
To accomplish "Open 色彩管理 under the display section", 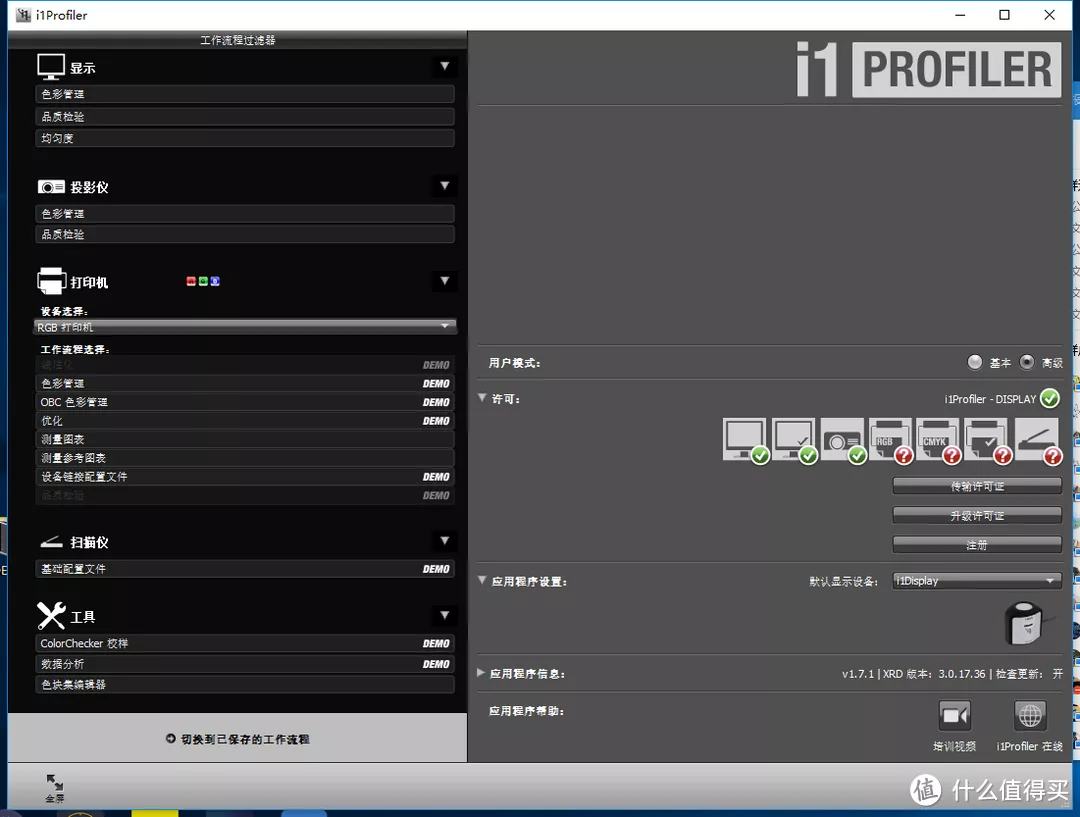I will coord(245,94).
